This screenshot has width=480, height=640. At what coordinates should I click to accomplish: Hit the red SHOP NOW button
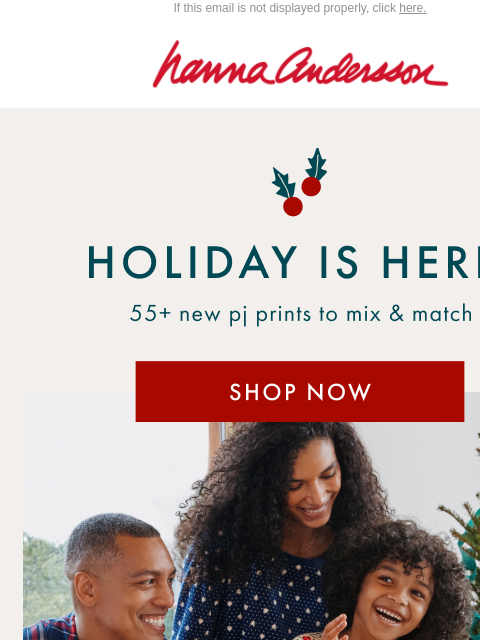pyautogui.click(x=300, y=391)
